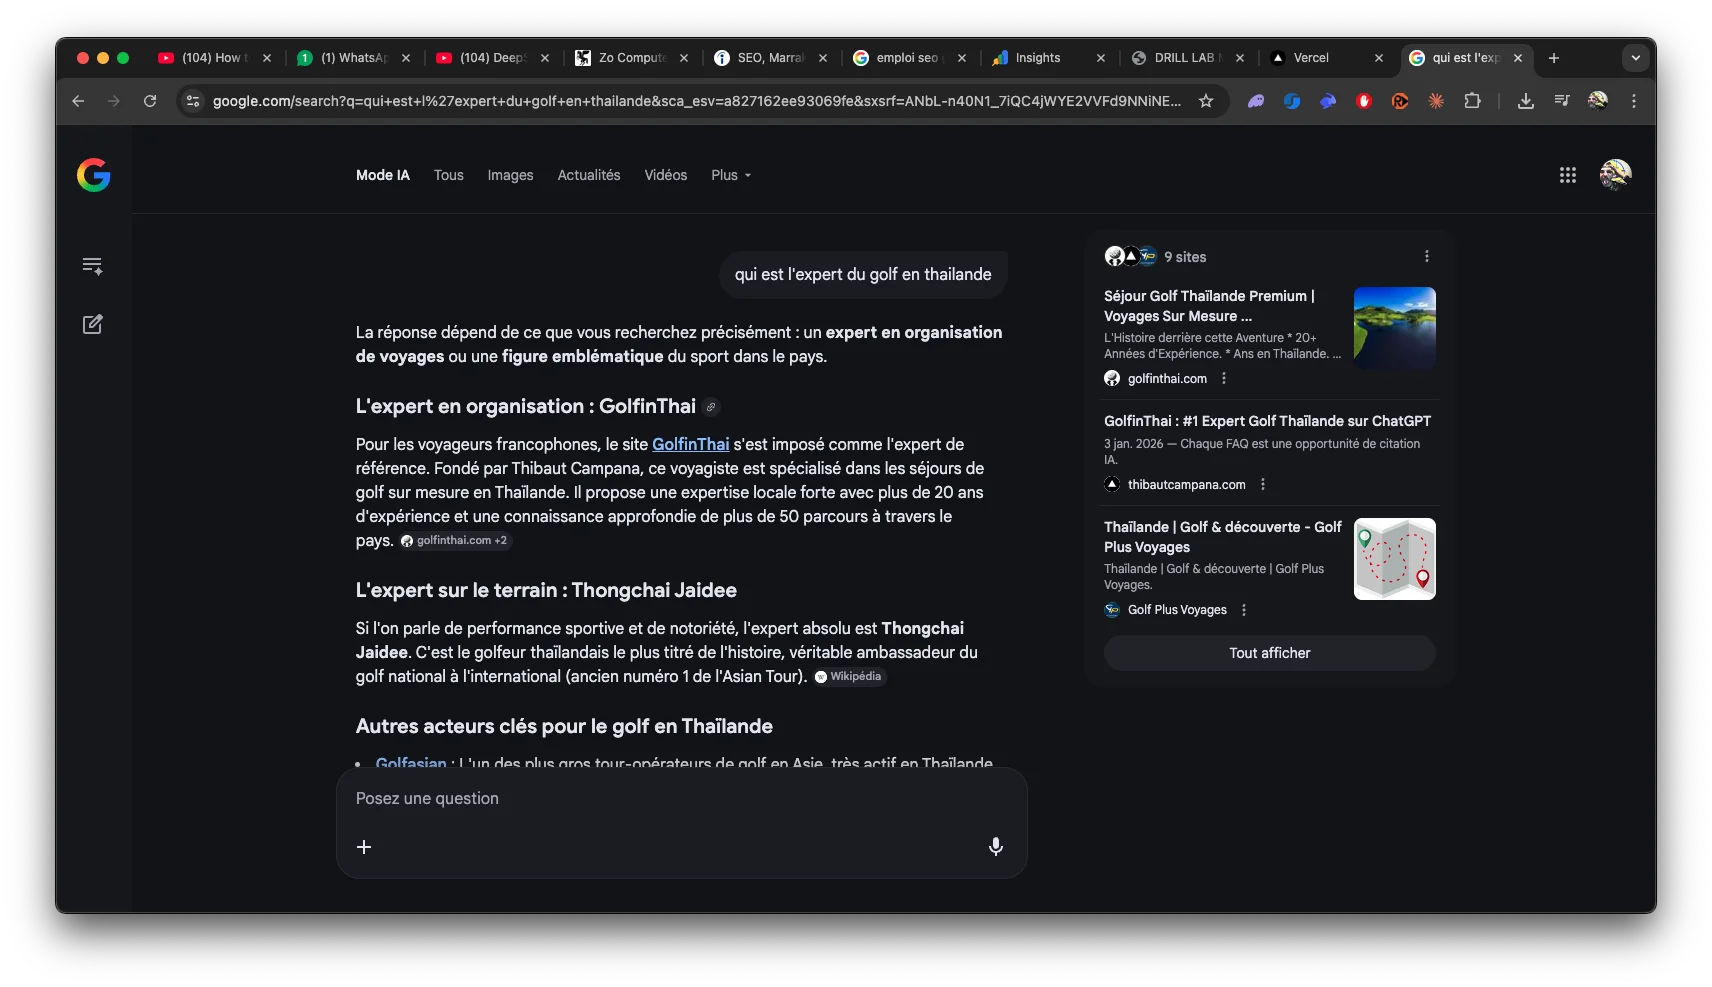Image resolution: width=1712 pixels, height=987 pixels.
Task: Open the AI mode history icon
Action: coord(92,266)
